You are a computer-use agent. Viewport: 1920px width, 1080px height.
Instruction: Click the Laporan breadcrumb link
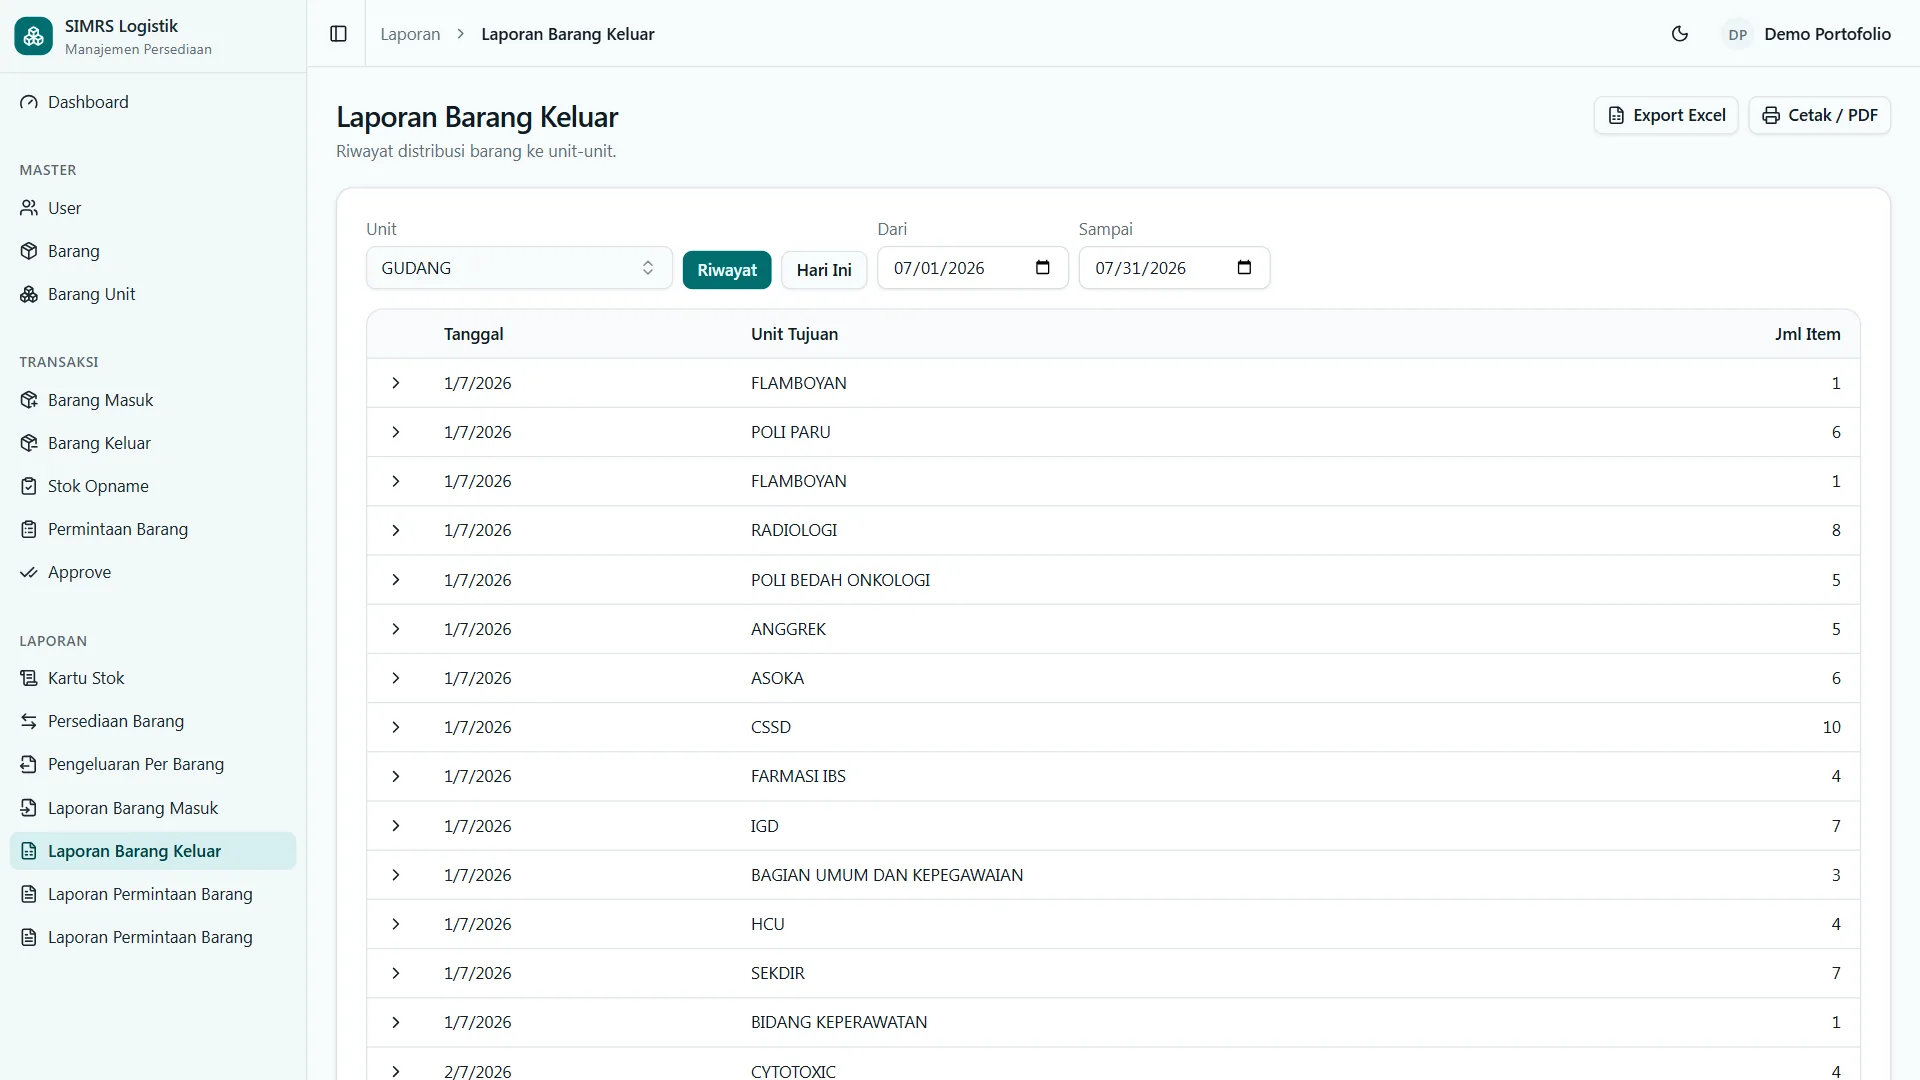pos(410,34)
